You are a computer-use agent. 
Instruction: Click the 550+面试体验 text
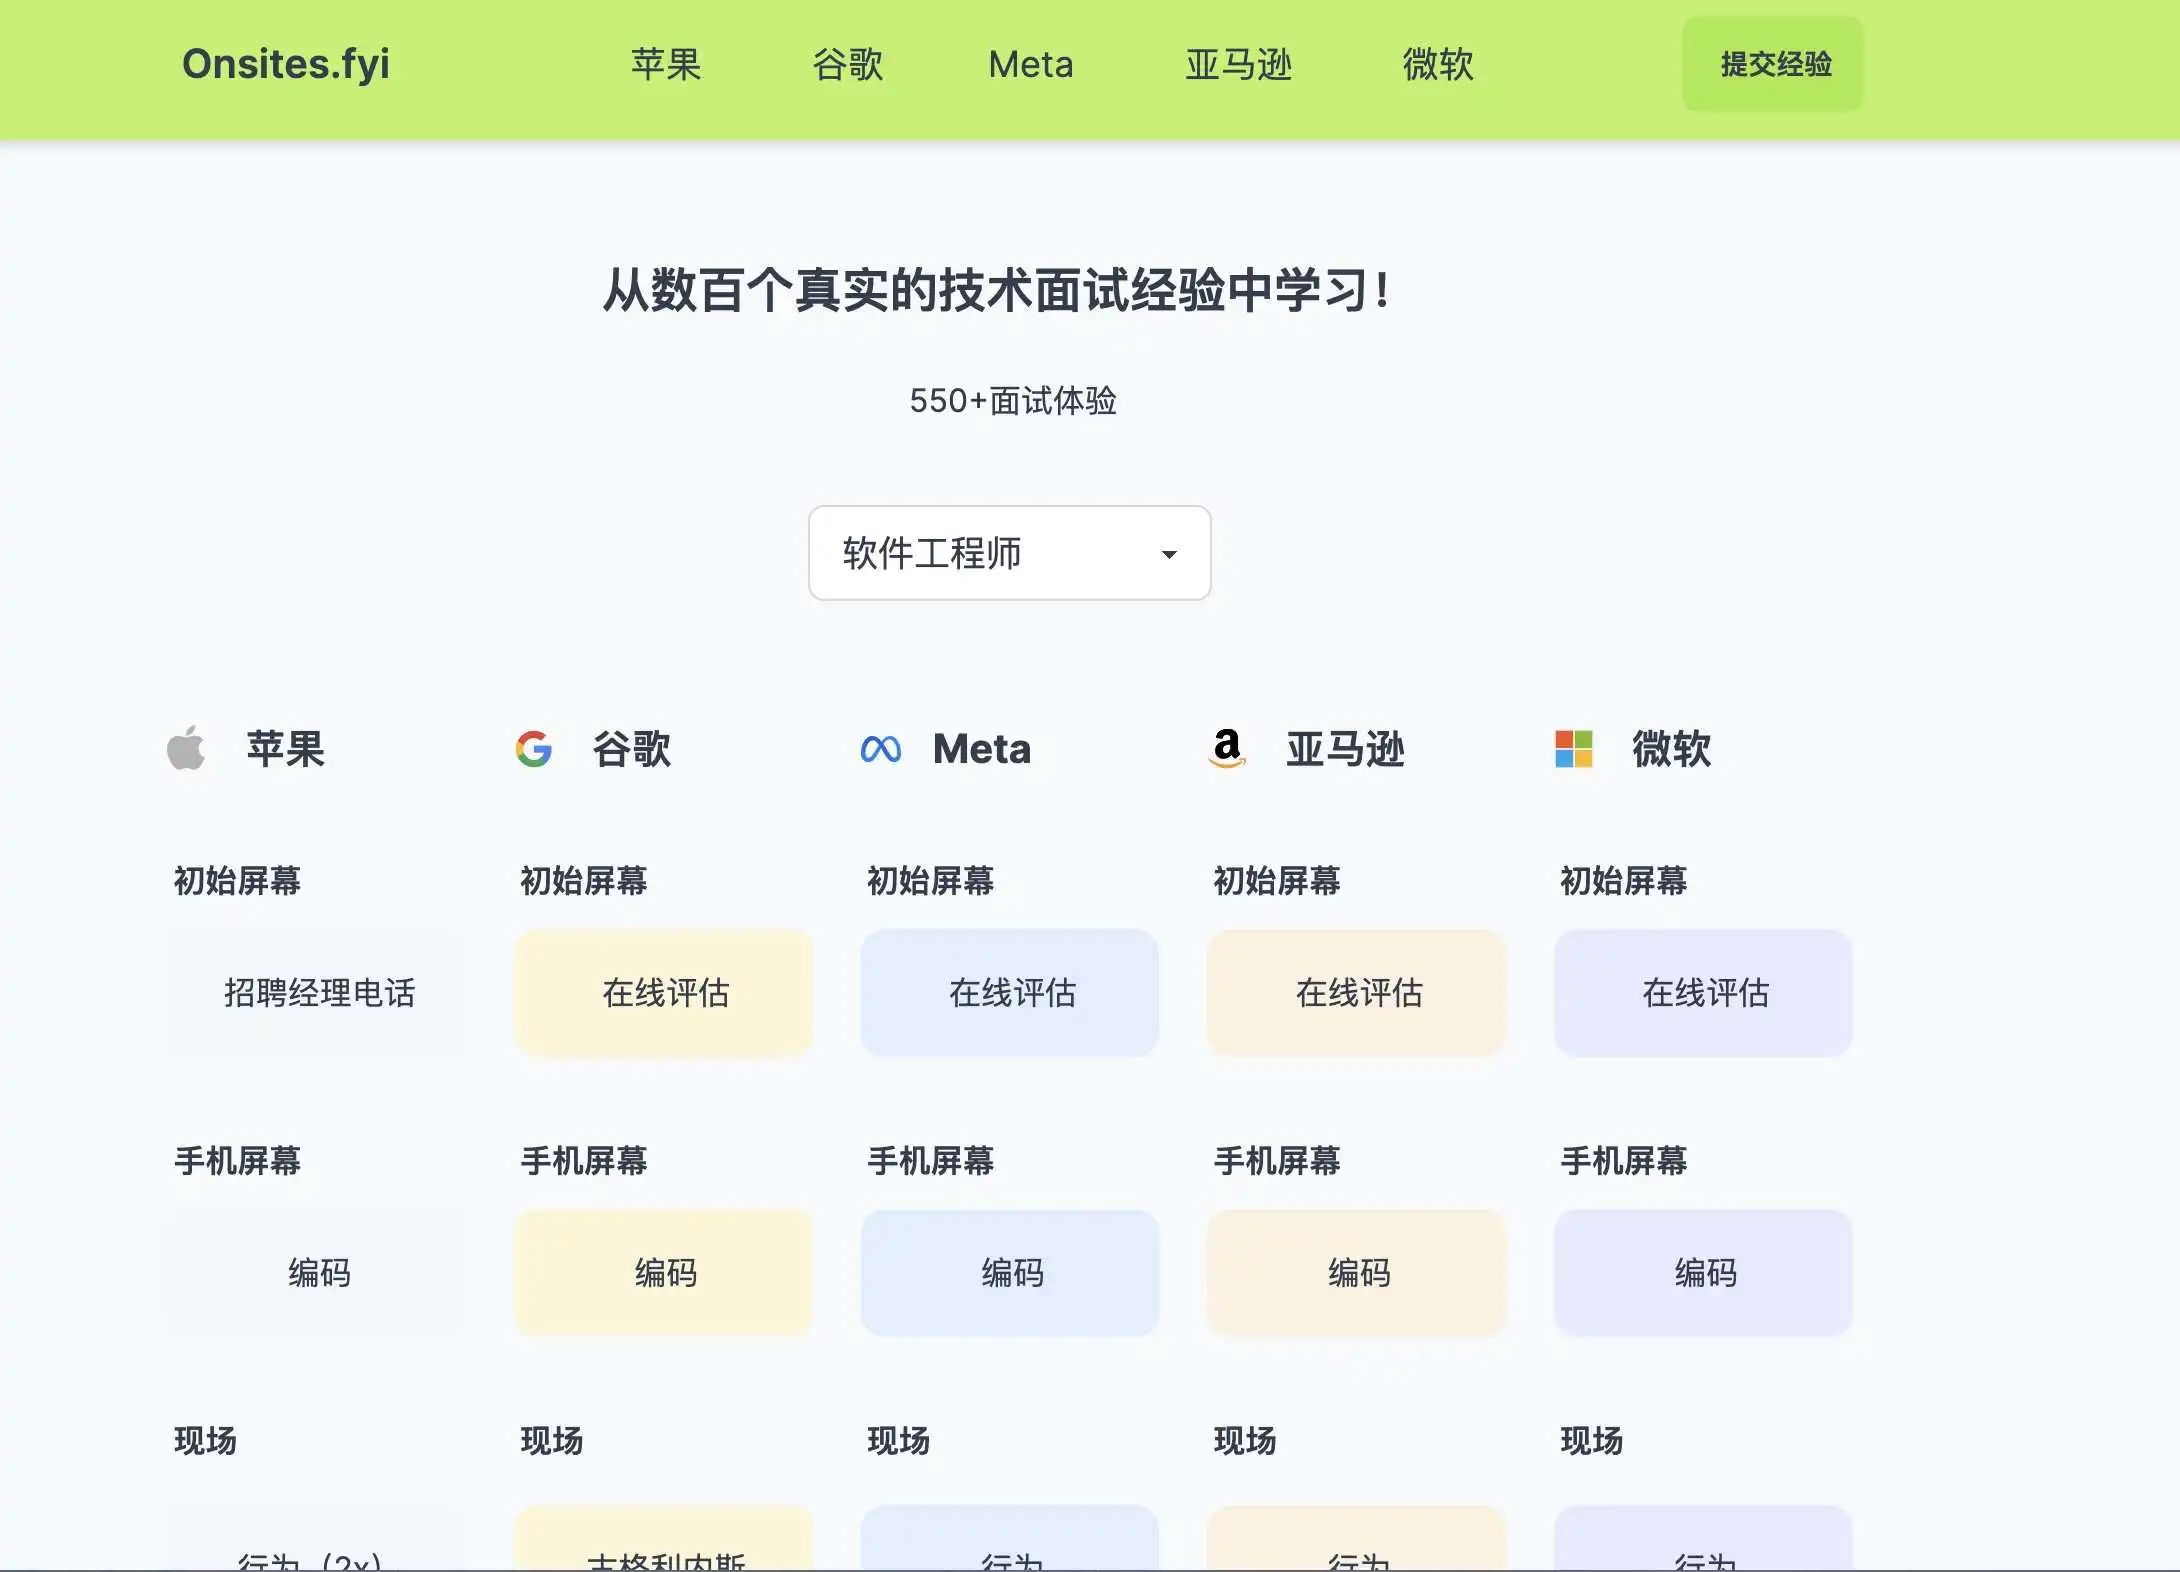pyautogui.click(x=1012, y=401)
